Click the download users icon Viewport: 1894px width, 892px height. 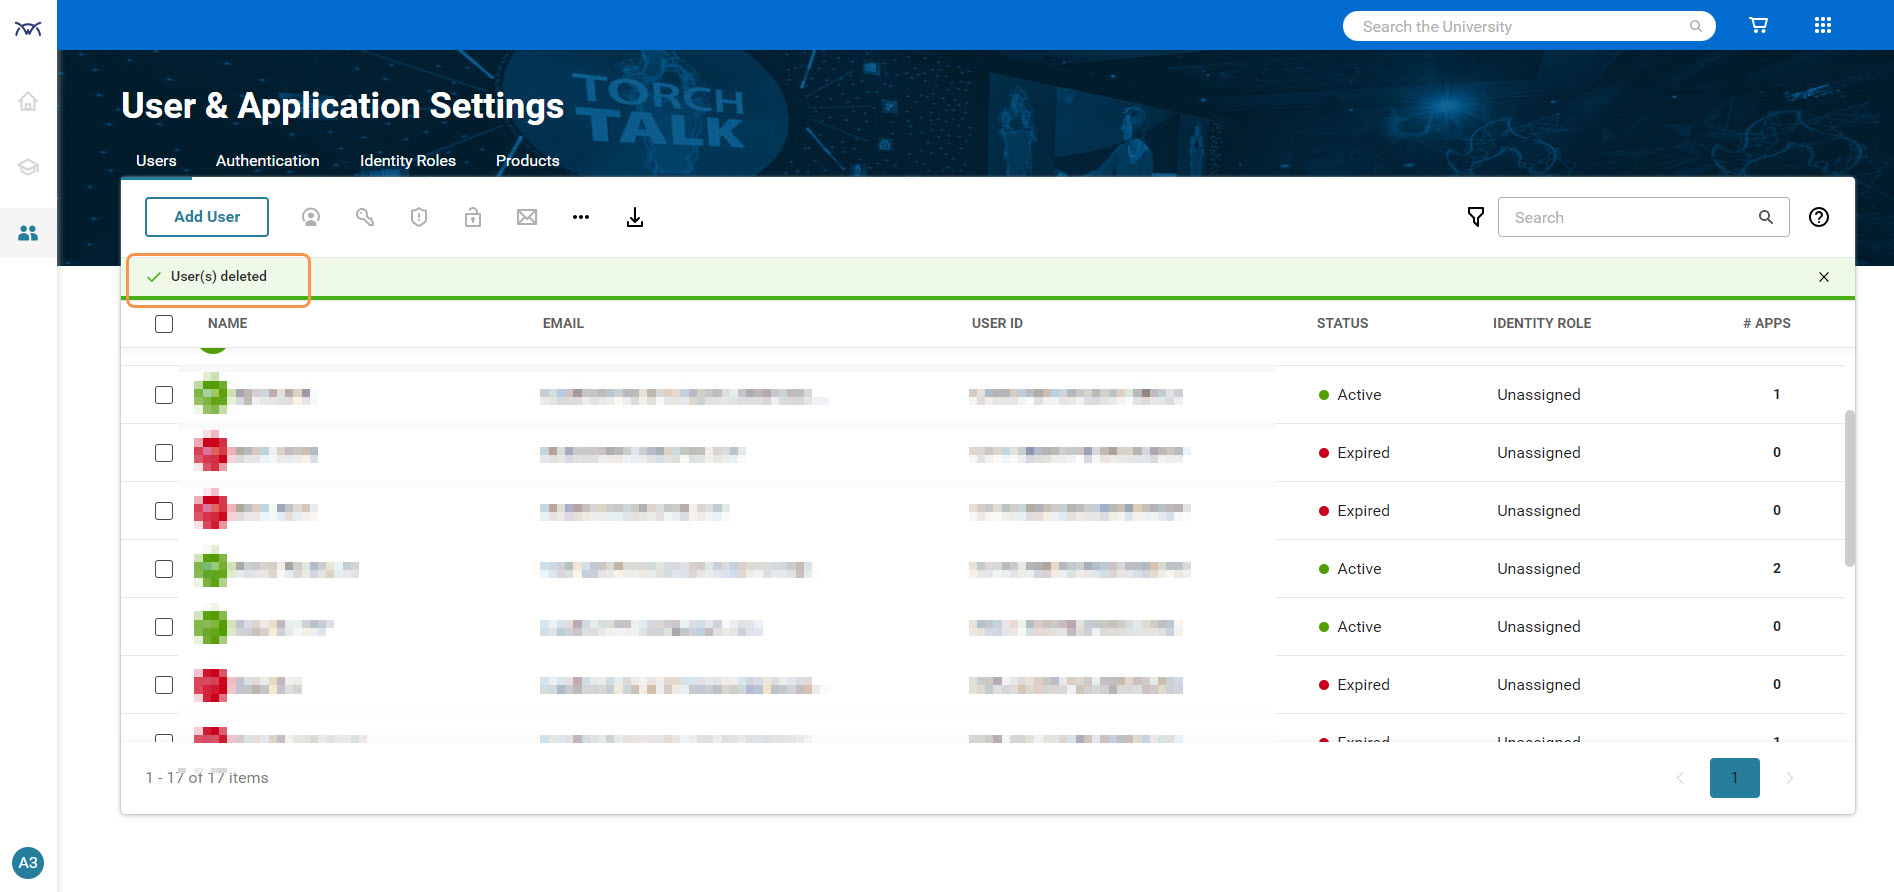[x=634, y=217]
